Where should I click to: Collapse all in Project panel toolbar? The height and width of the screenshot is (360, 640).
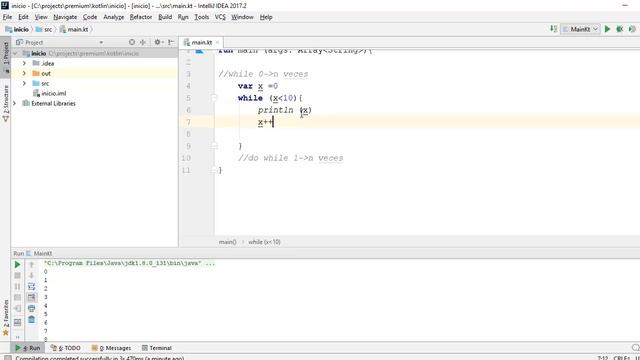(x=143, y=42)
